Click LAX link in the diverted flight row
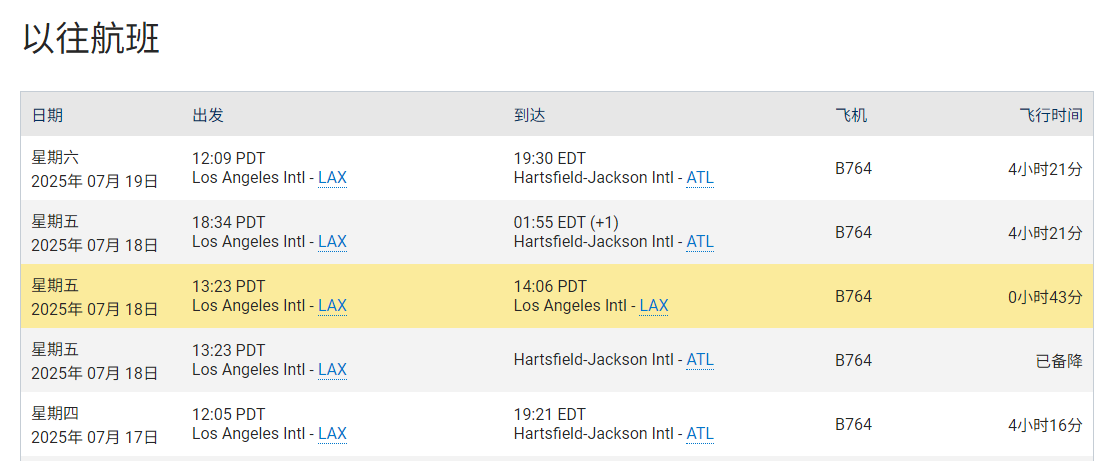The height and width of the screenshot is (461, 1104). click(332, 370)
